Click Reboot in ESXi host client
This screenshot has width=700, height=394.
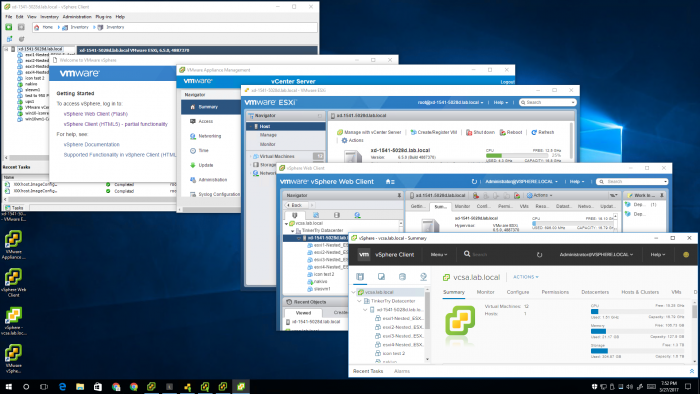tap(511, 133)
